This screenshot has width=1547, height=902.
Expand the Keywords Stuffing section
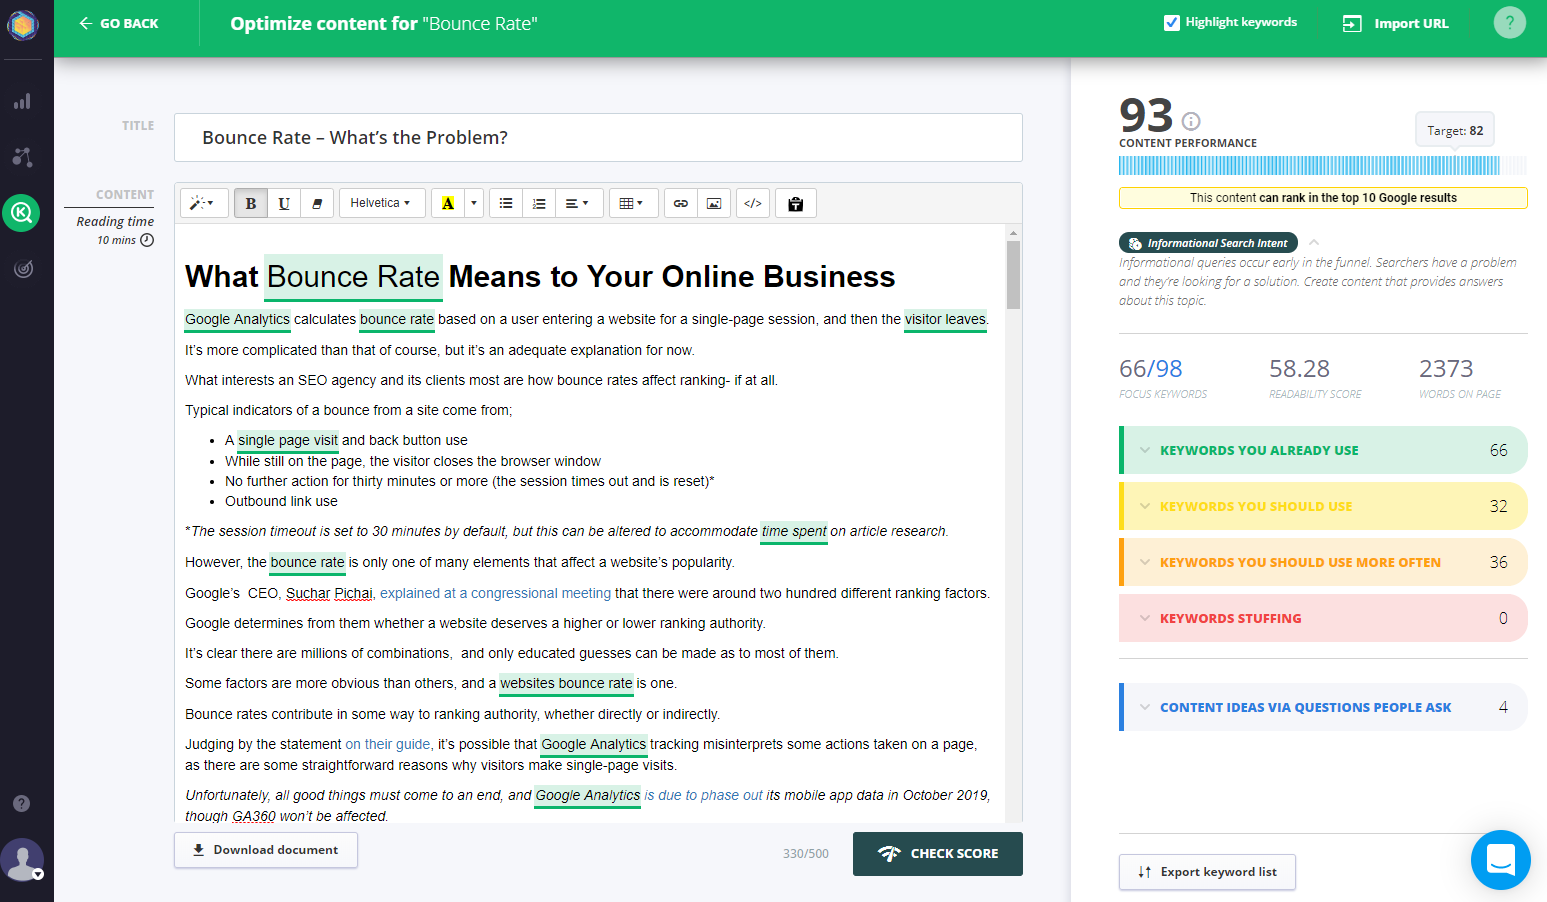coord(1323,618)
